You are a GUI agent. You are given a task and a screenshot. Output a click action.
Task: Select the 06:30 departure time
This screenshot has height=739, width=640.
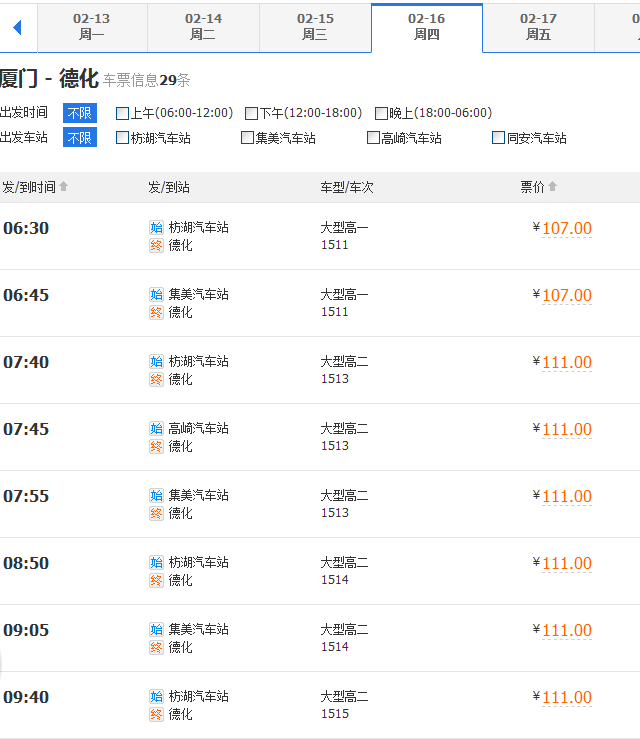pyautogui.click(x=26, y=228)
